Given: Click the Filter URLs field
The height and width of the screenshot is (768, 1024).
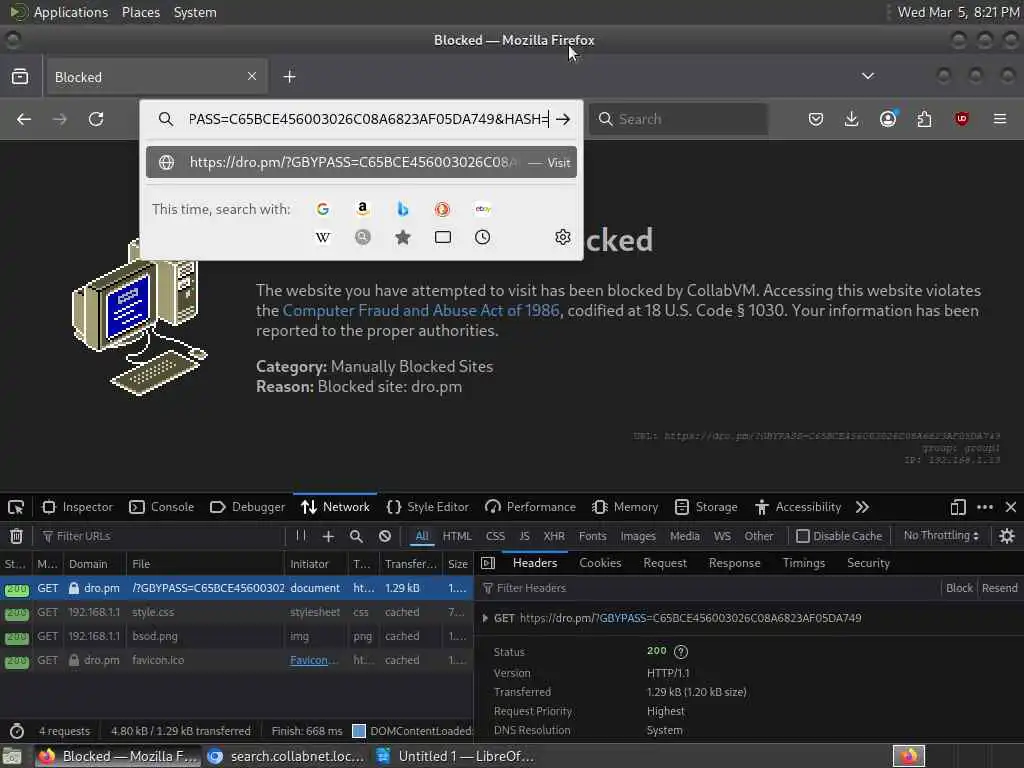Looking at the screenshot, I should pos(160,536).
